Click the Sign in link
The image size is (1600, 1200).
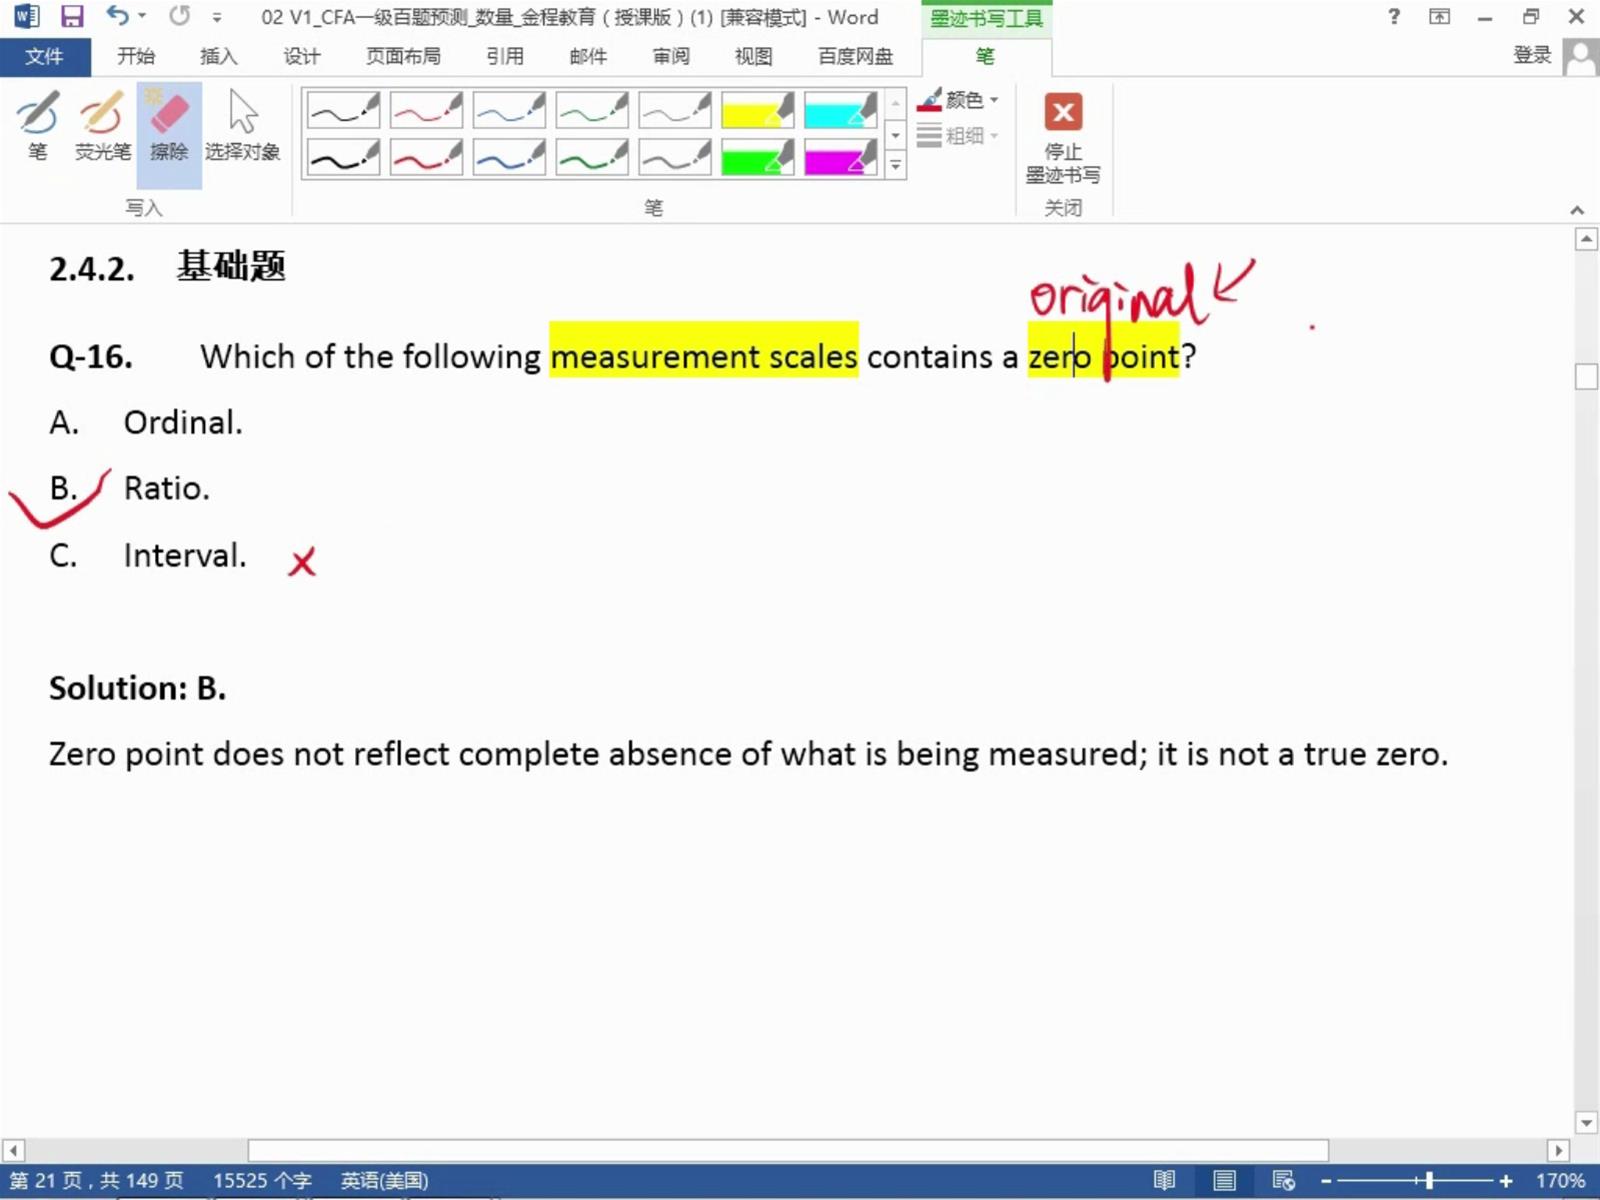coord(1531,56)
